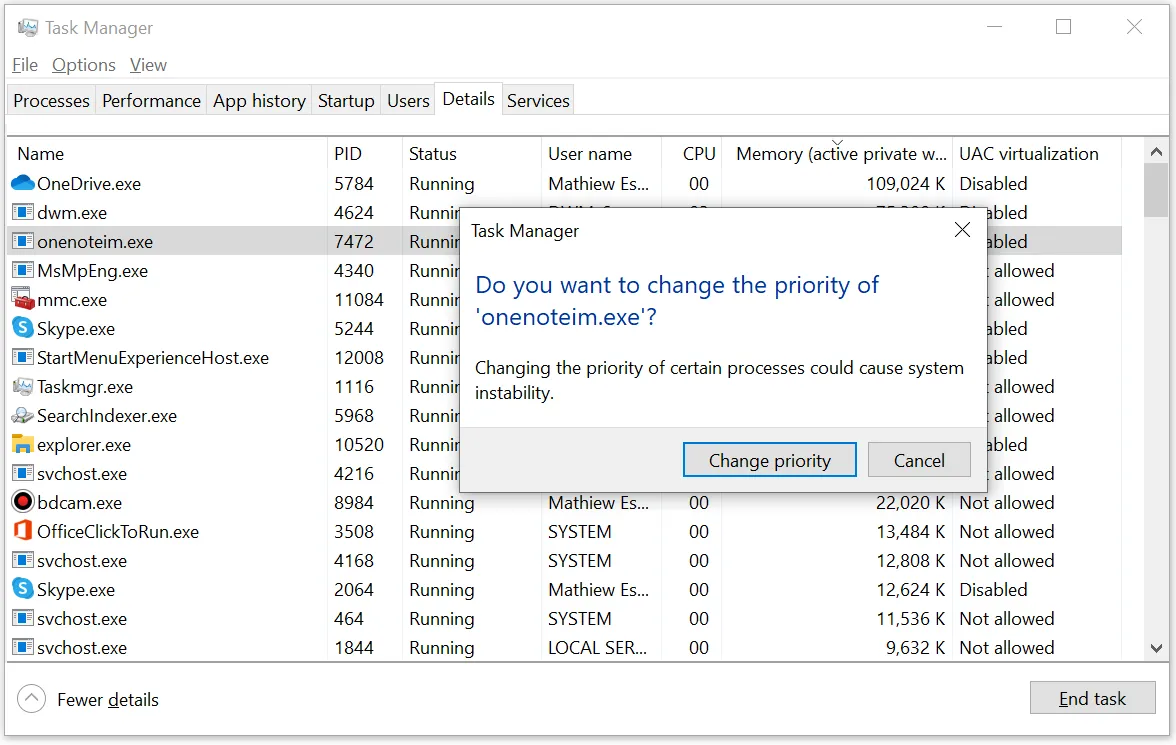The width and height of the screenshot is (1176, 745).
Task: Click the mmc.exe toolbox icon
Action: 23,299
